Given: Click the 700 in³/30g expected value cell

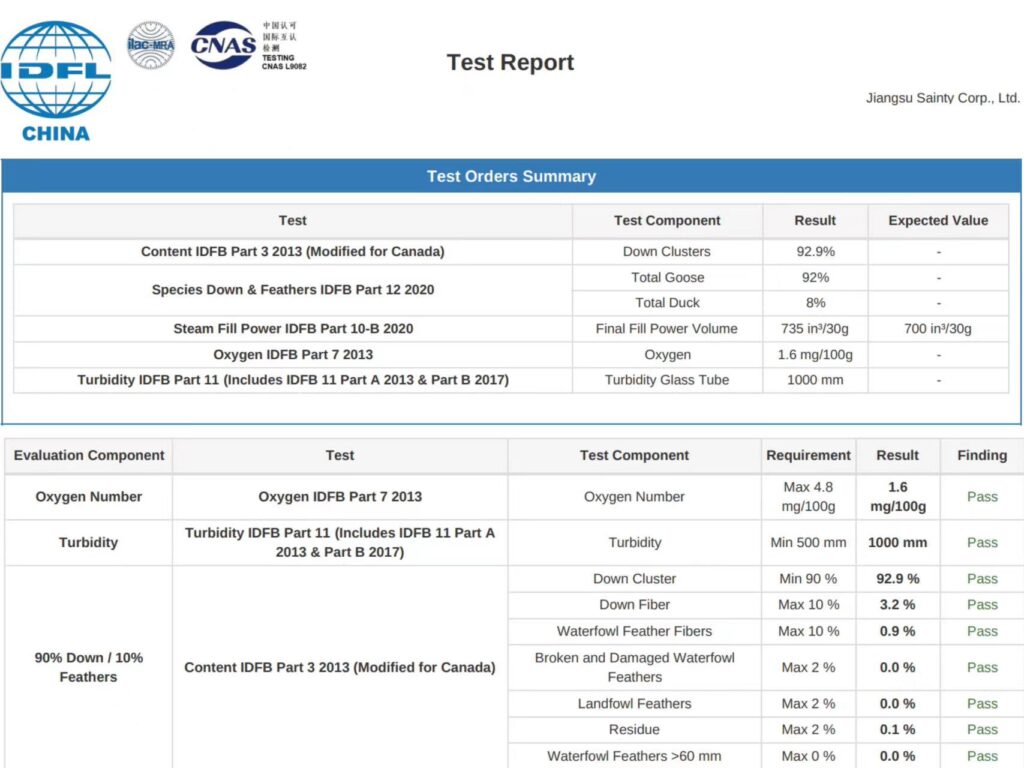Looking at the screenshot, I should point(937,329).
